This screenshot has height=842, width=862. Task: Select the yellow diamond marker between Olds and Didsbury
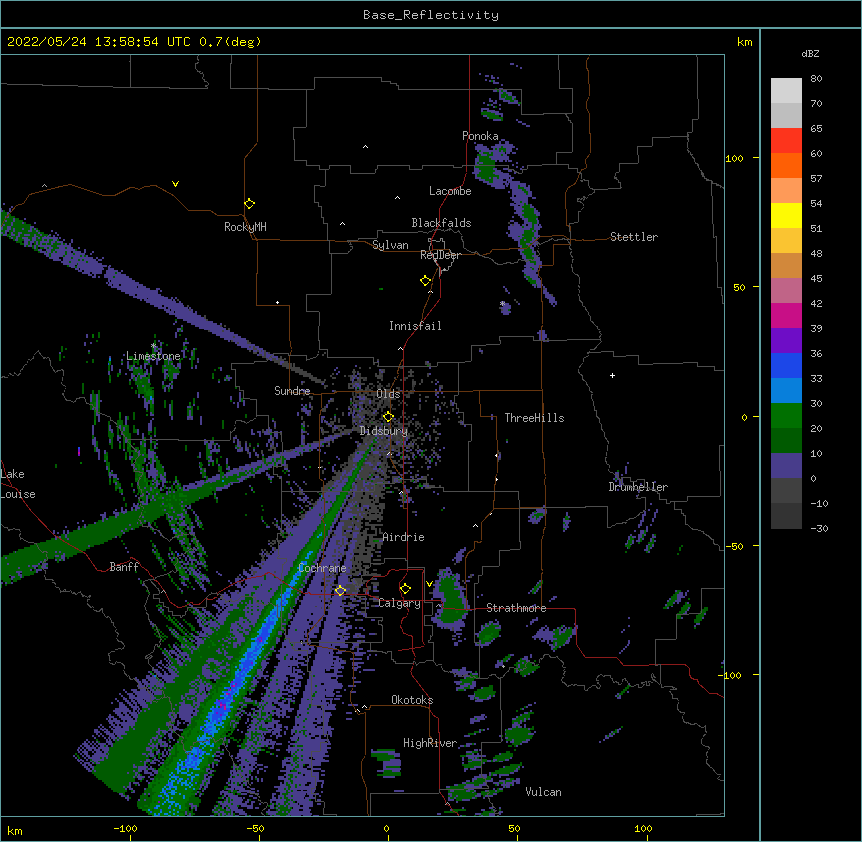coord(389,417)
